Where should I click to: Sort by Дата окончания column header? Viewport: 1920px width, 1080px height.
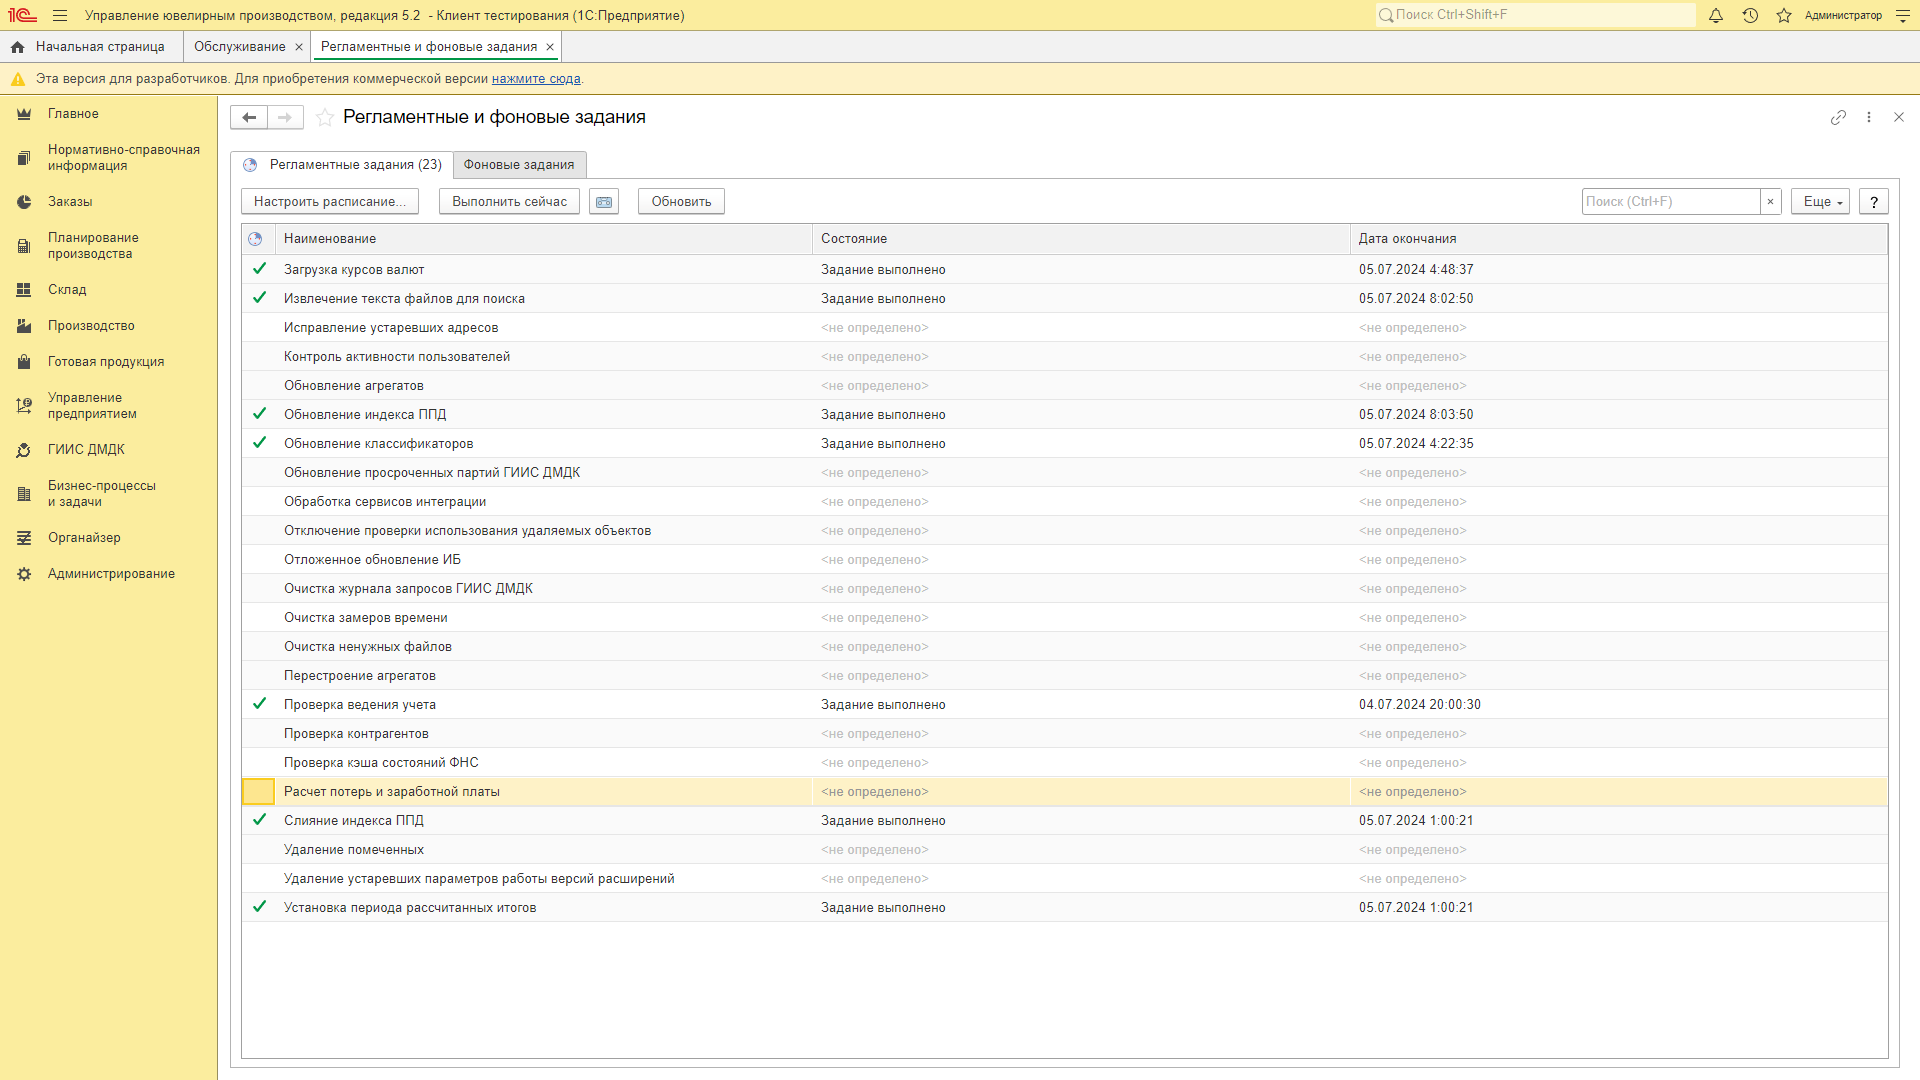tap(1619, 239)
